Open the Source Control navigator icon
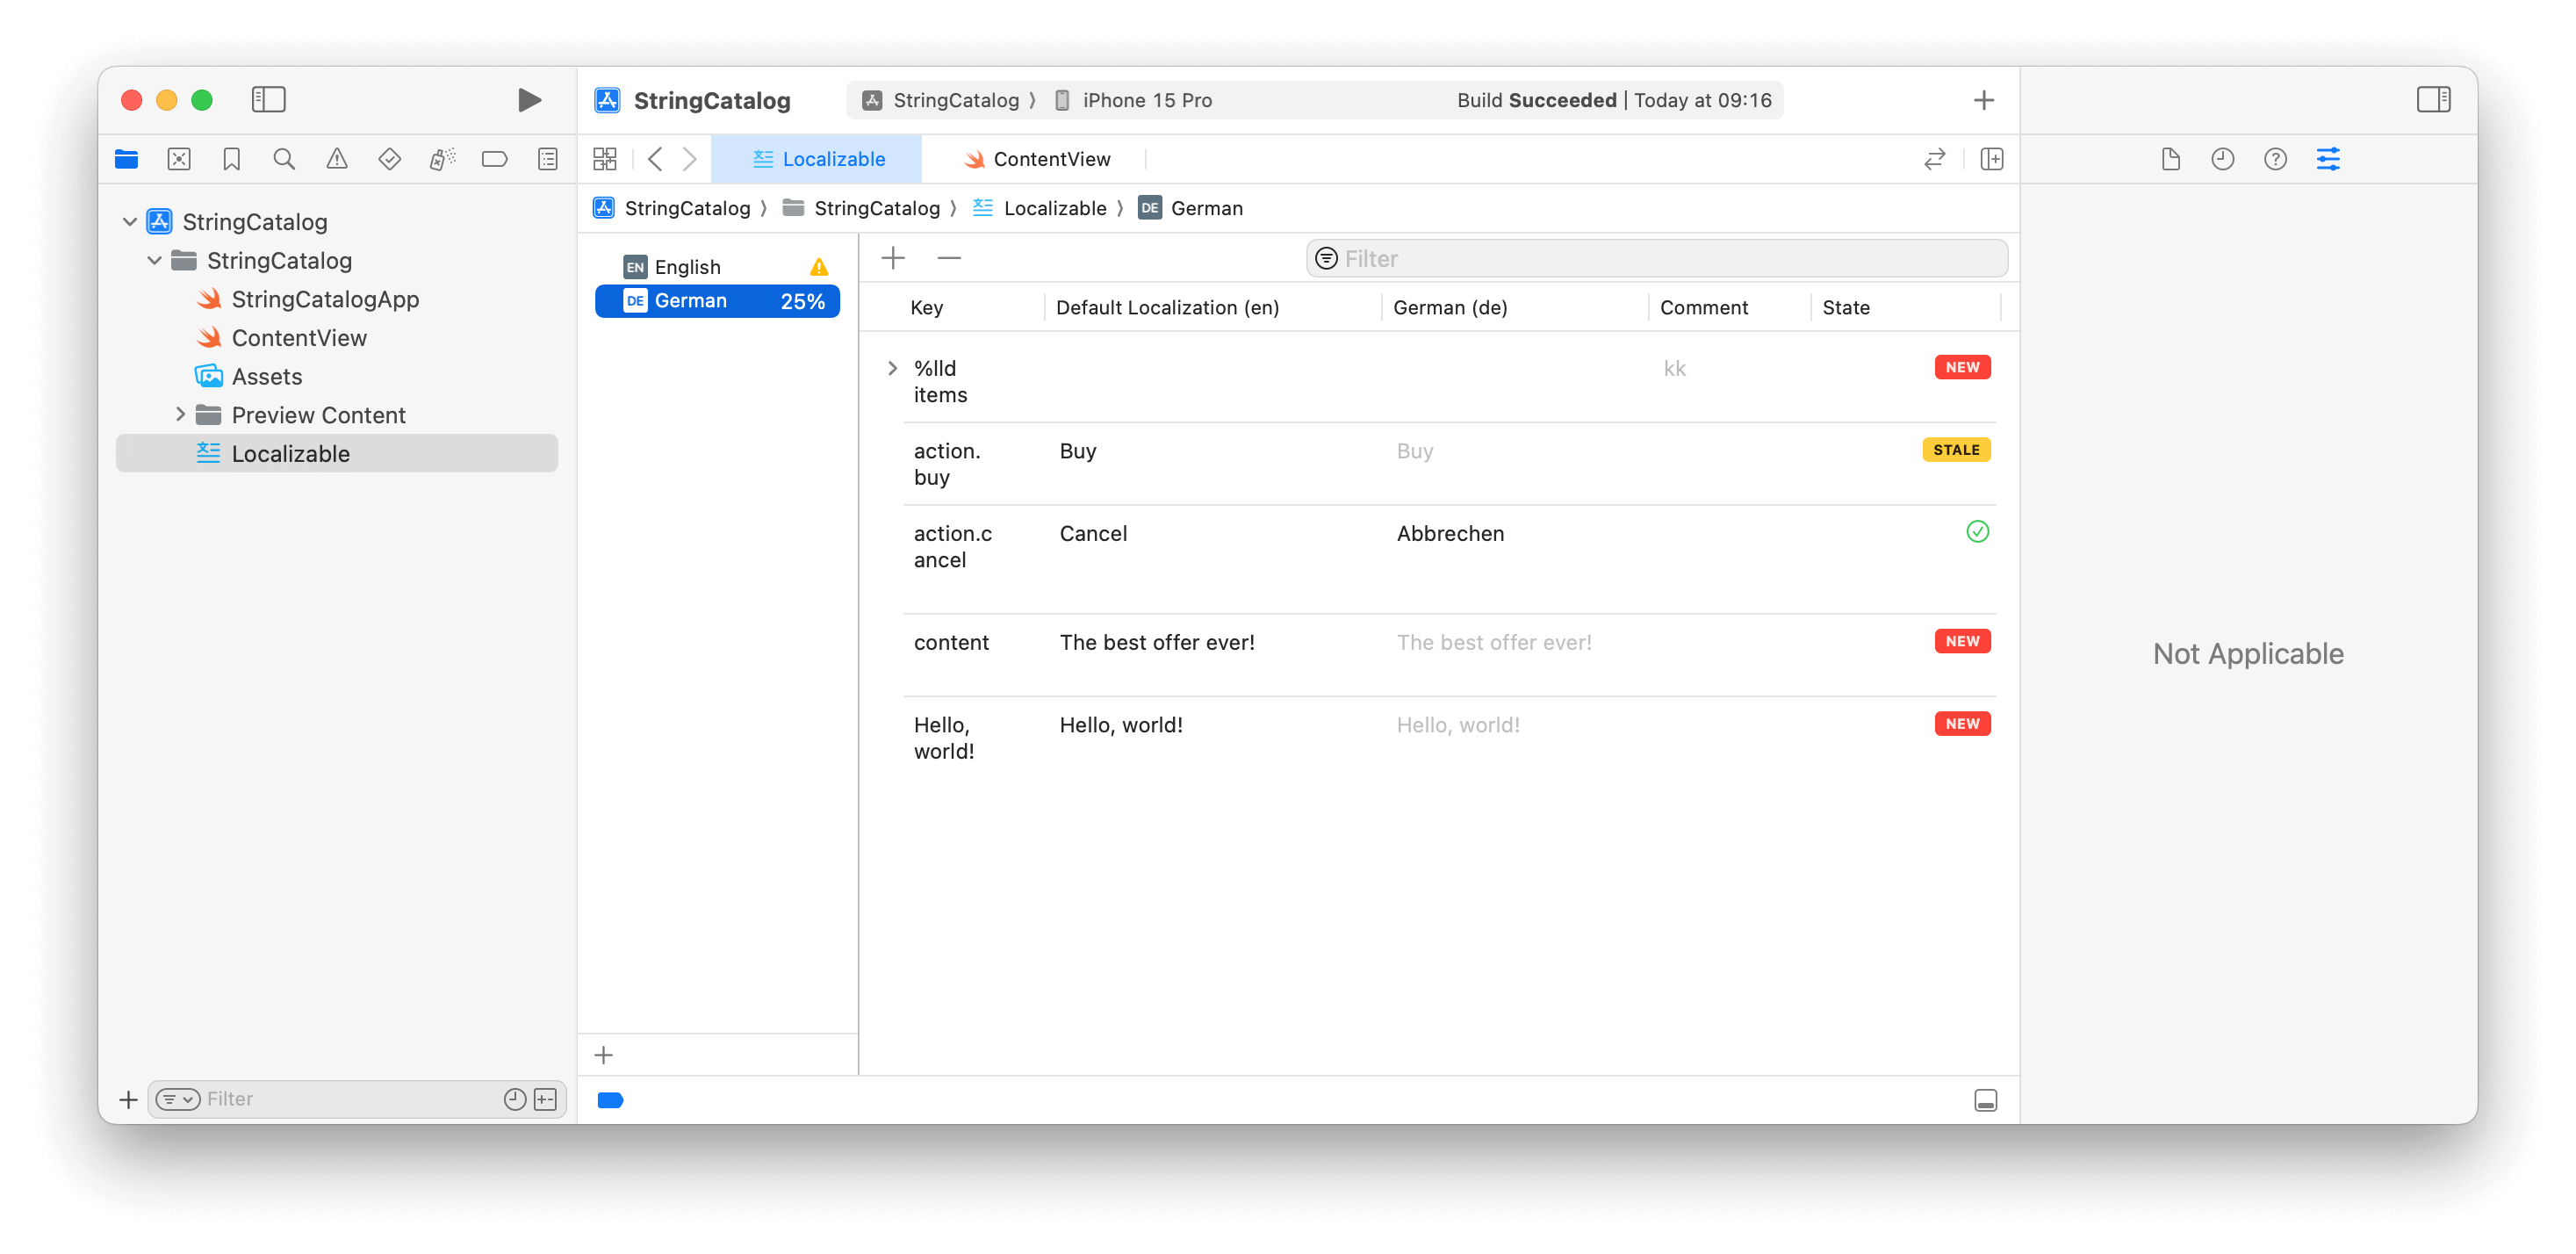 tap(179, 159)
